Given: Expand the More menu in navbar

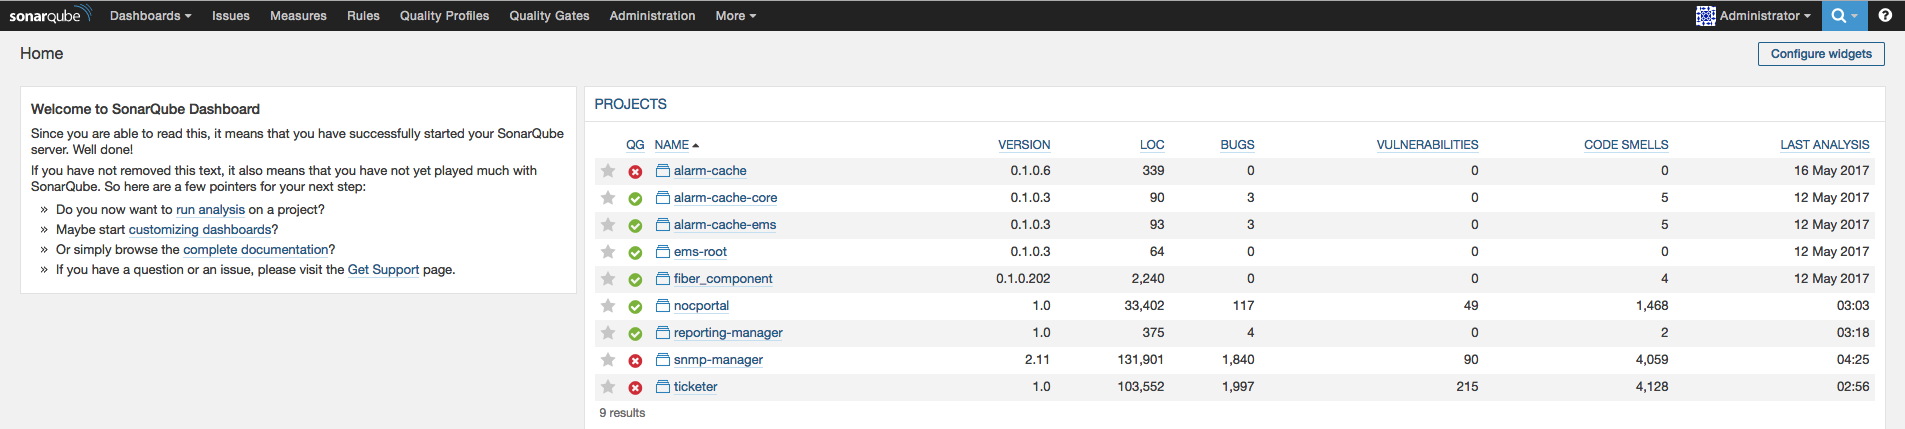Looking at the screenshot, I should click(x=735, y=16).
